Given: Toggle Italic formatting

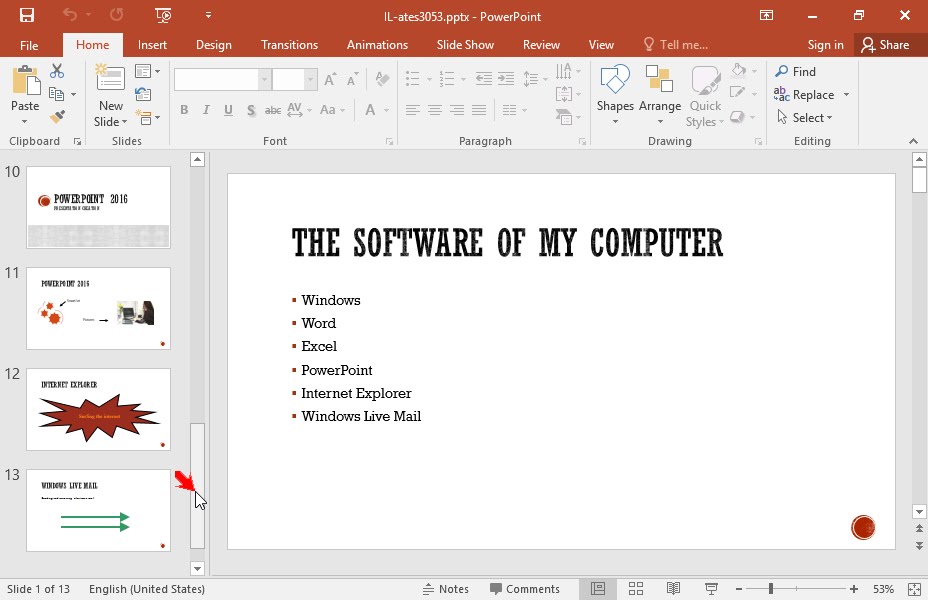Looking at the screenshot, I should (206, 110).
